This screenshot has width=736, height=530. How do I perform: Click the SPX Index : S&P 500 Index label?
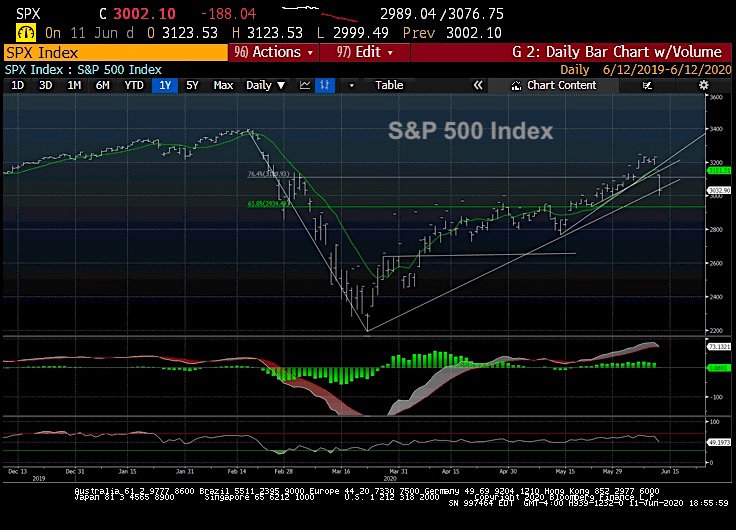[x=83, y=70]
